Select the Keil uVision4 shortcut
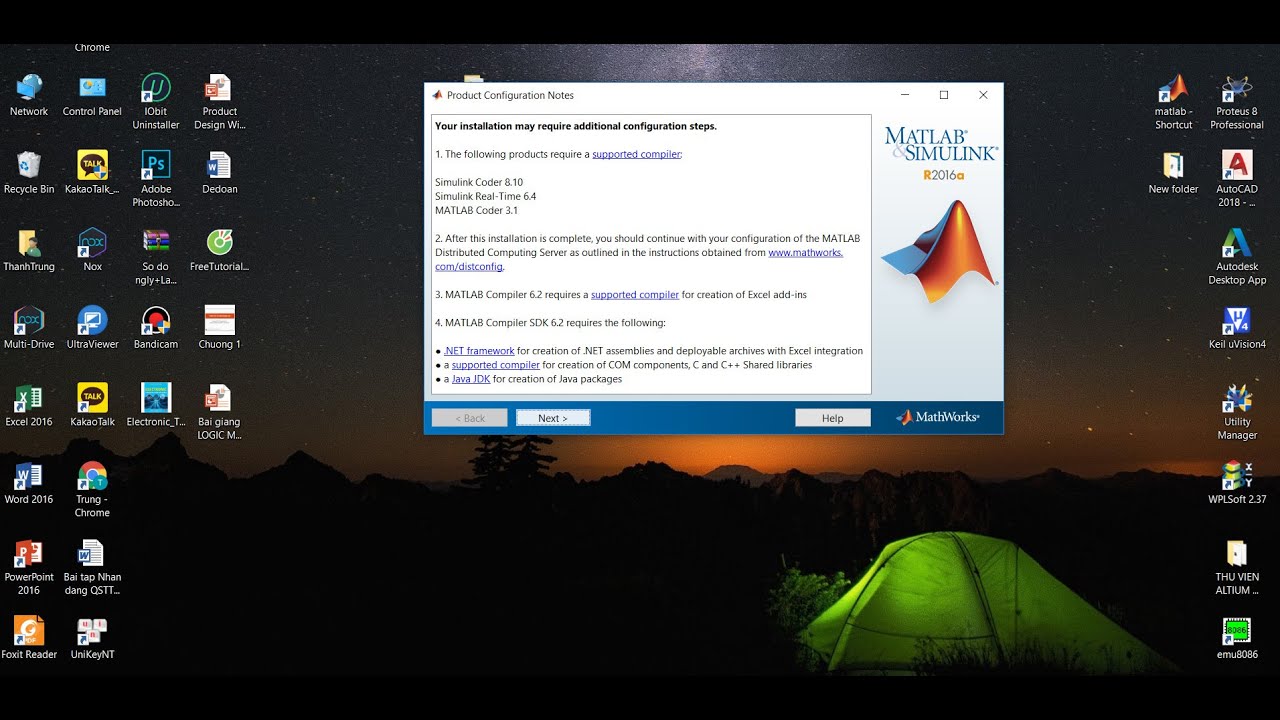This screenshot has width=1280, height=720. (1237, 327)
